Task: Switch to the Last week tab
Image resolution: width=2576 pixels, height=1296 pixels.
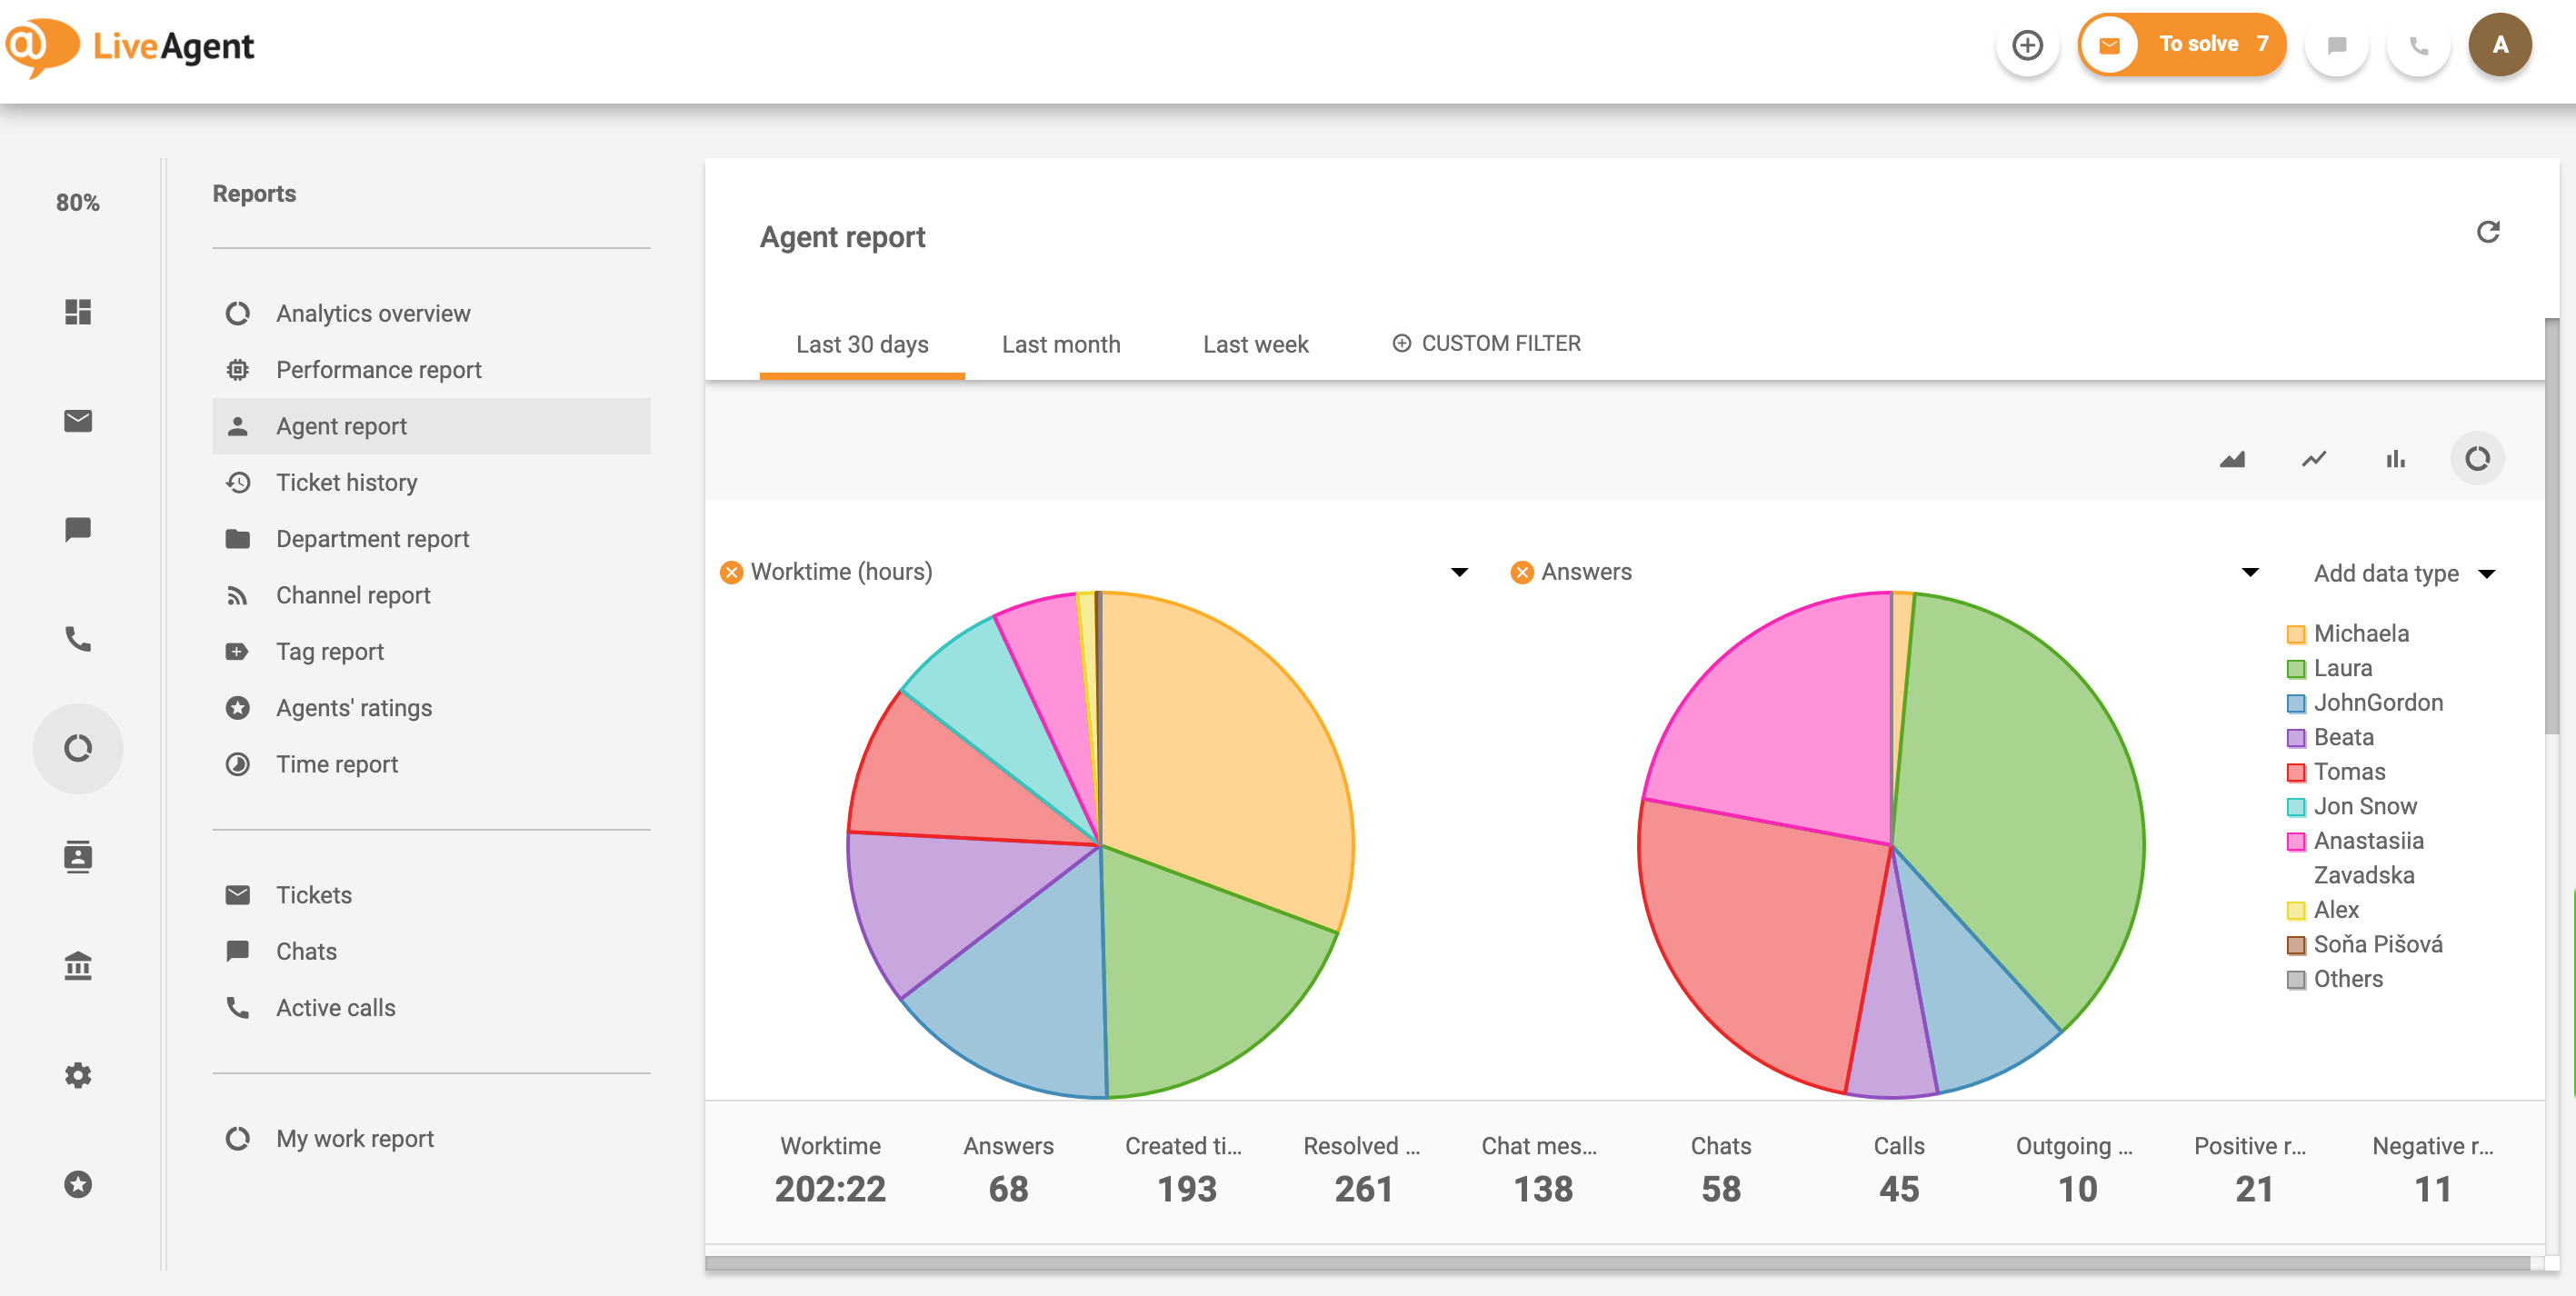Action: 1255,344
